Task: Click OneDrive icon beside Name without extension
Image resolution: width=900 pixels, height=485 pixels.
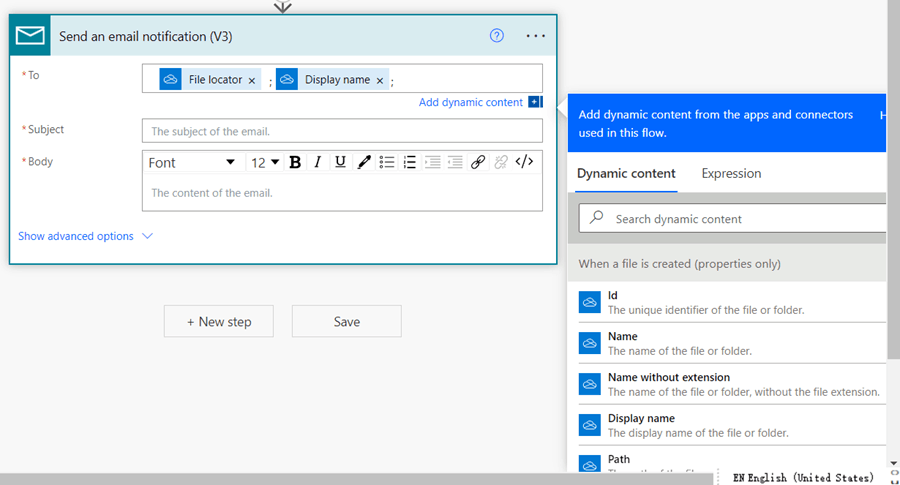Action: [x=589, y=384]
